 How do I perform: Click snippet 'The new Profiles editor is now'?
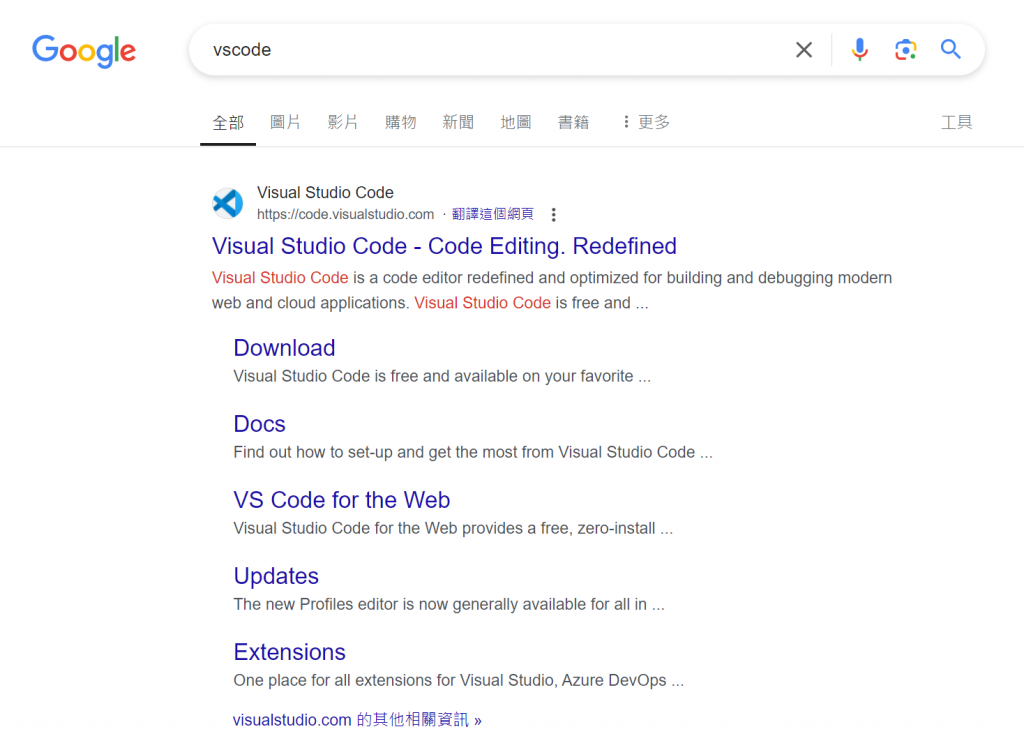click(449, 605)
